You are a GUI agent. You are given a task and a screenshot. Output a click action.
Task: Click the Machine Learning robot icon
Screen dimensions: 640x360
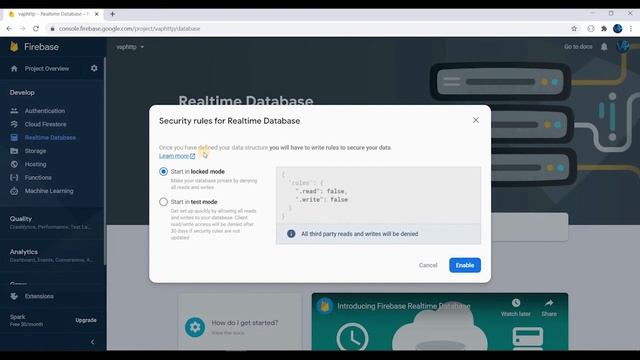coord(14,191)
